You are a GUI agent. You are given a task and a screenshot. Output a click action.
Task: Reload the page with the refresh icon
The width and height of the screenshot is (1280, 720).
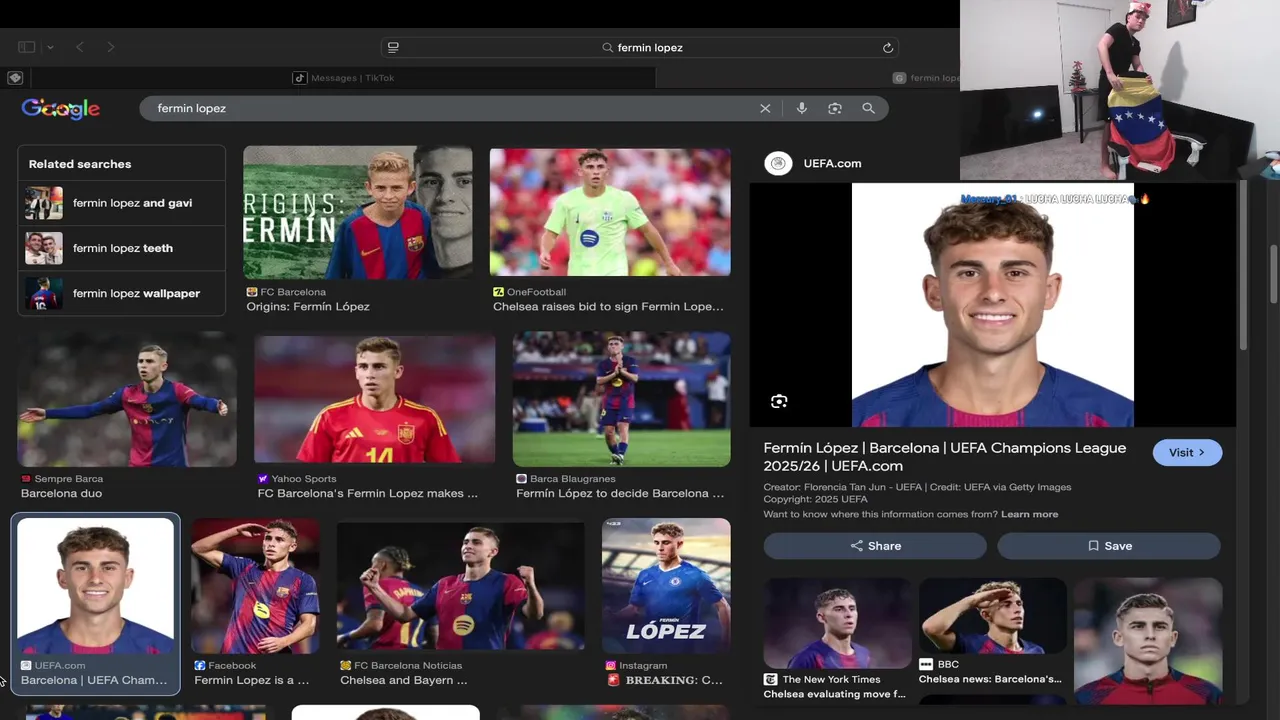click(x=887, y=47)
